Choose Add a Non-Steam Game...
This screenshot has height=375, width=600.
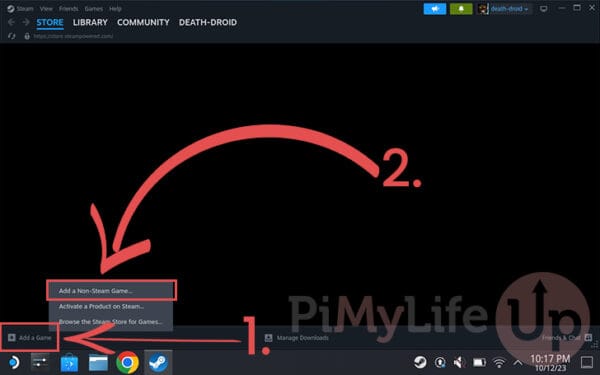(111, 290)
